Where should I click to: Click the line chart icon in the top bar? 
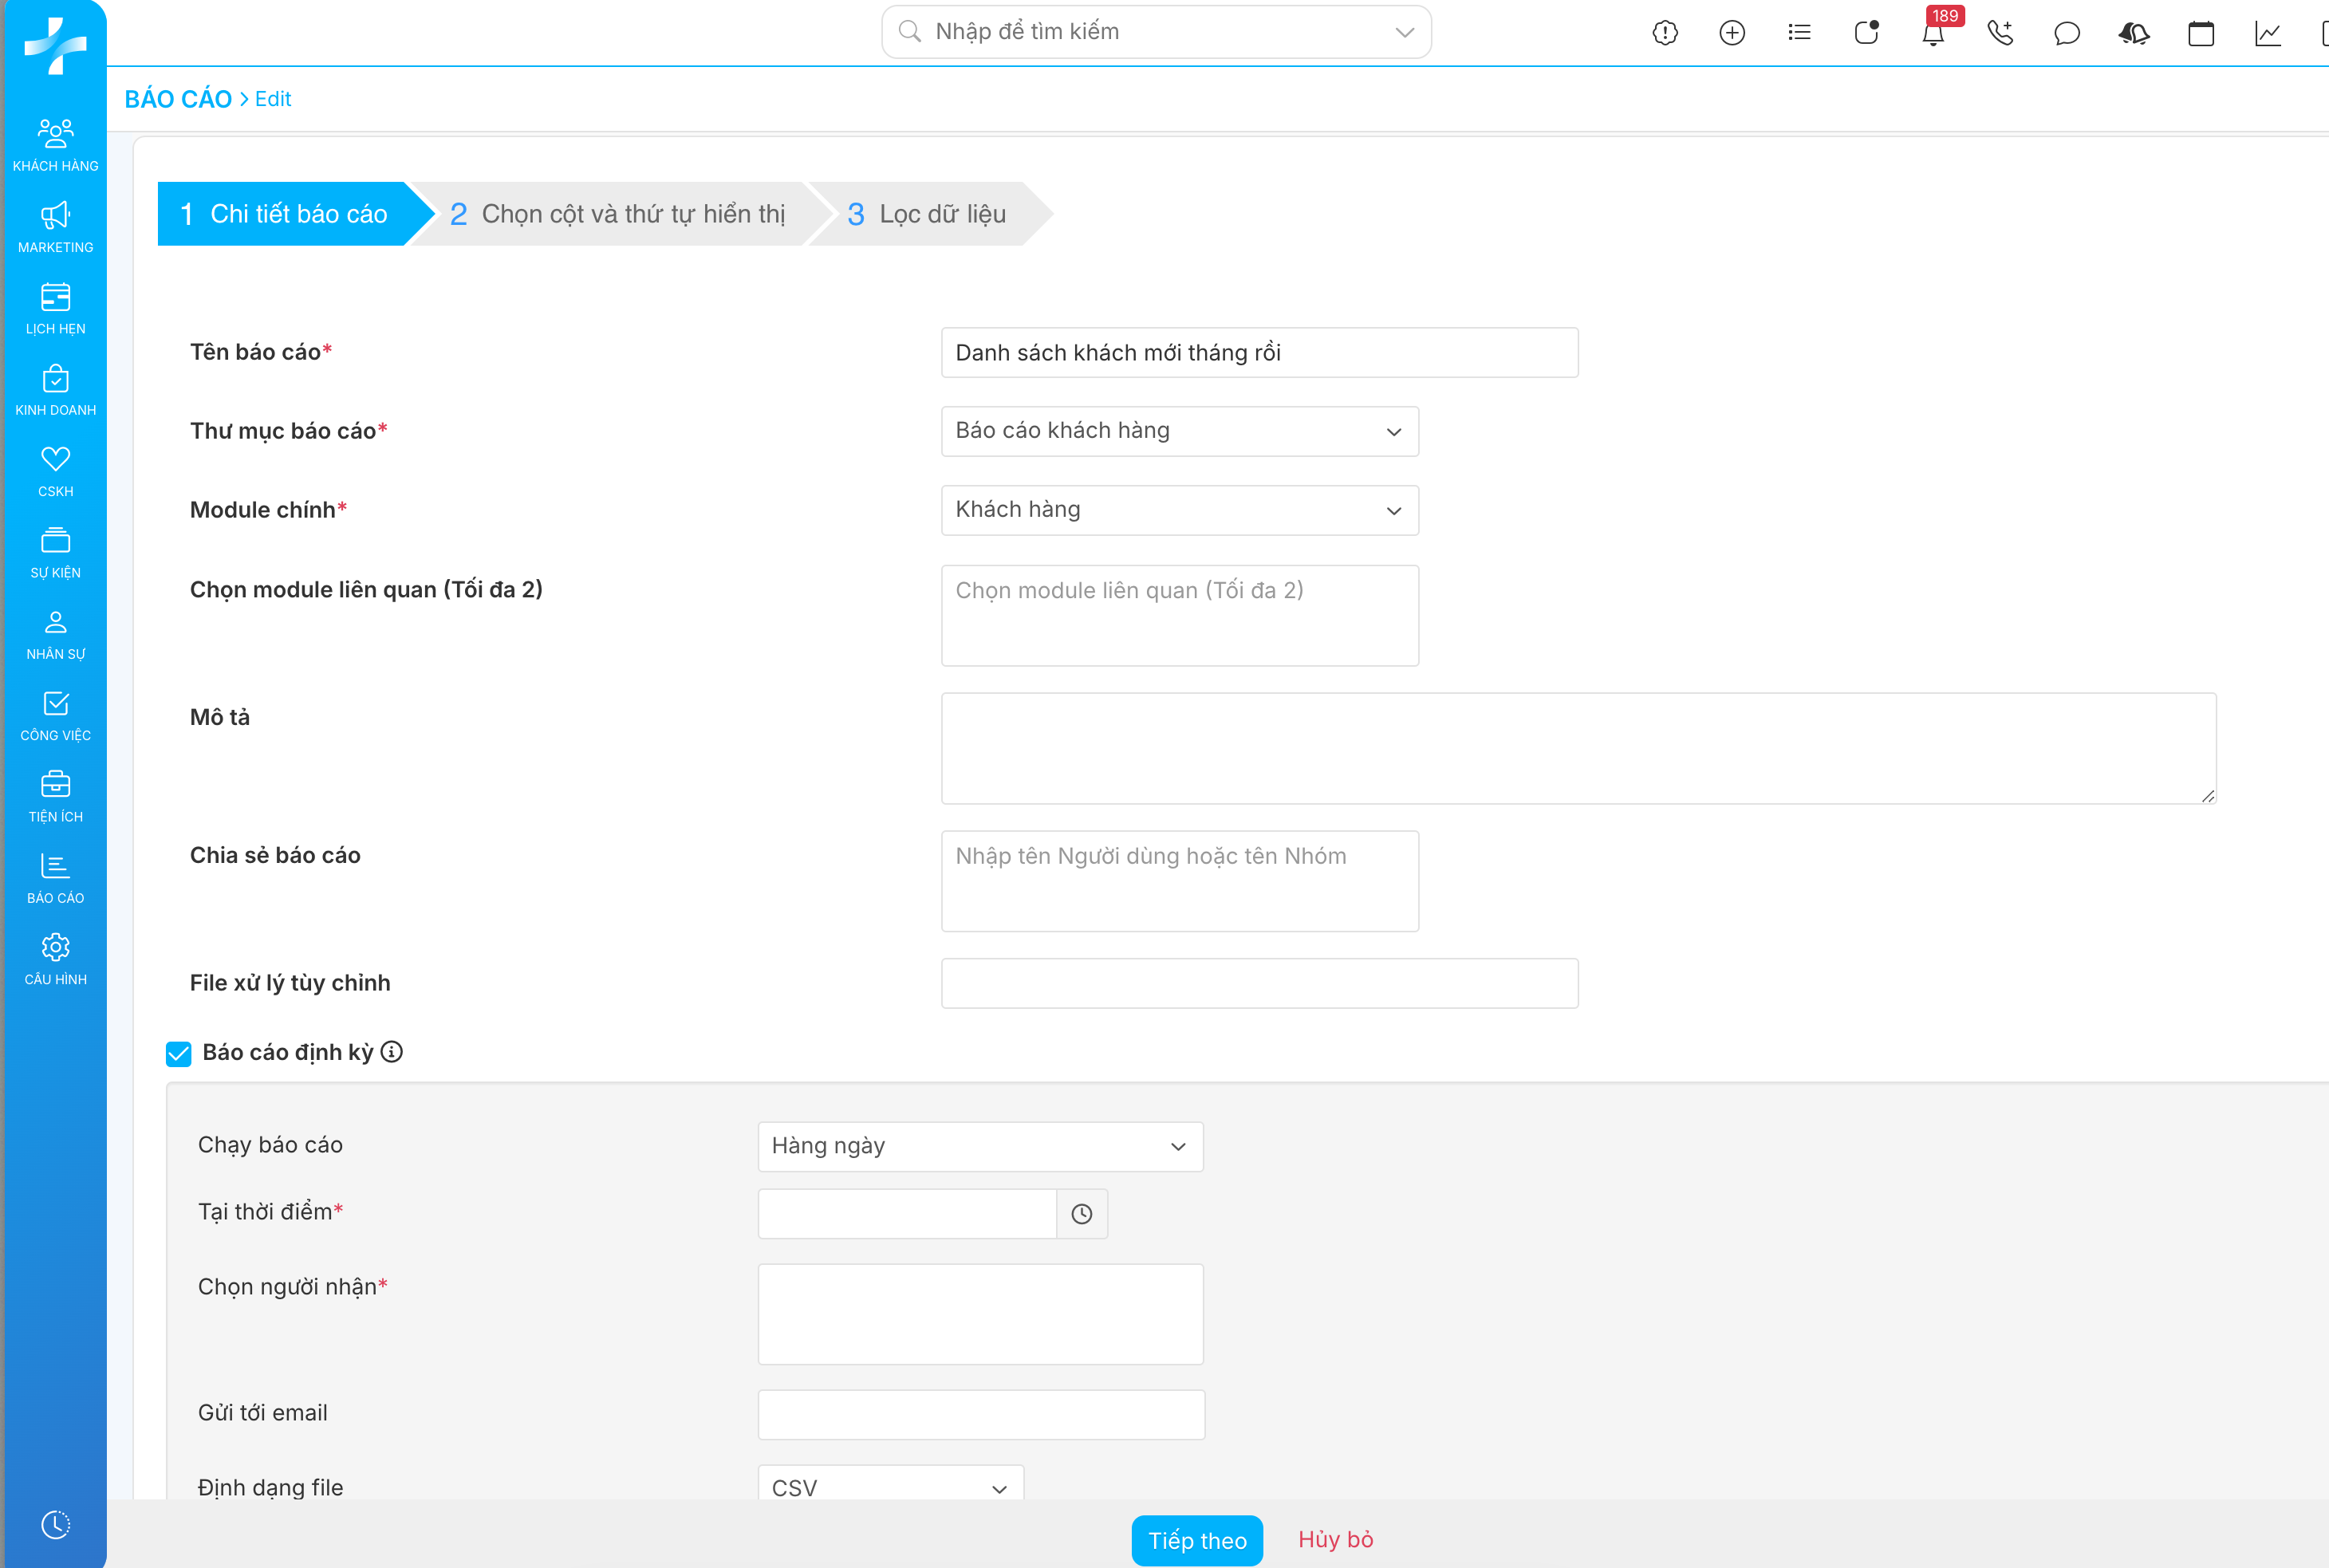coord(2267,33)
